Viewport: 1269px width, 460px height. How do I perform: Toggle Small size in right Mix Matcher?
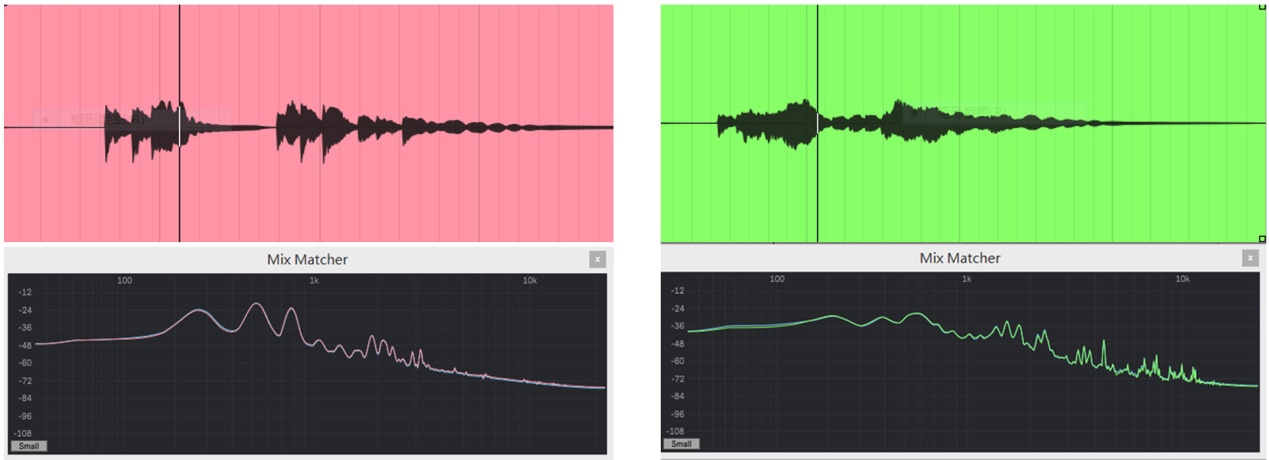pyautogui.click(x=681, y=443)
